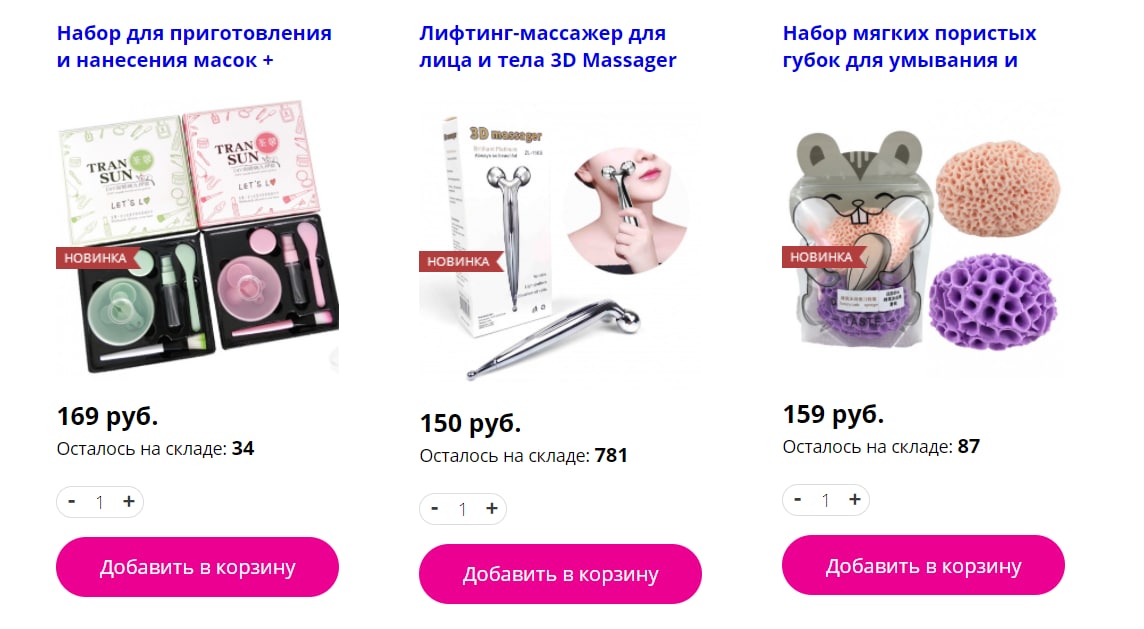The height and width of the screenshot is (629, 1144).
Task: Click the НОВИНКА badge on mask set
Action: (95, 258)
